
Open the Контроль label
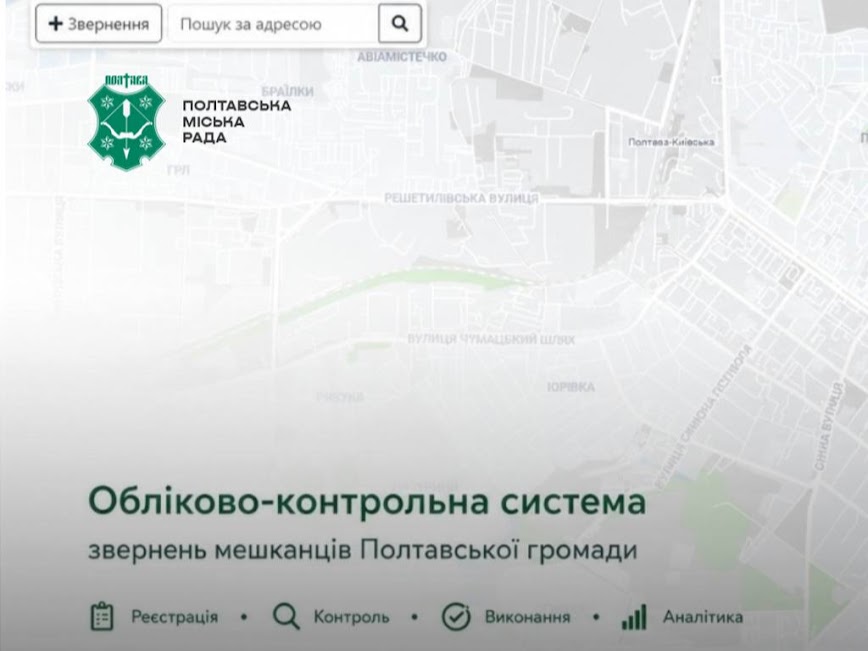(352, 617)
